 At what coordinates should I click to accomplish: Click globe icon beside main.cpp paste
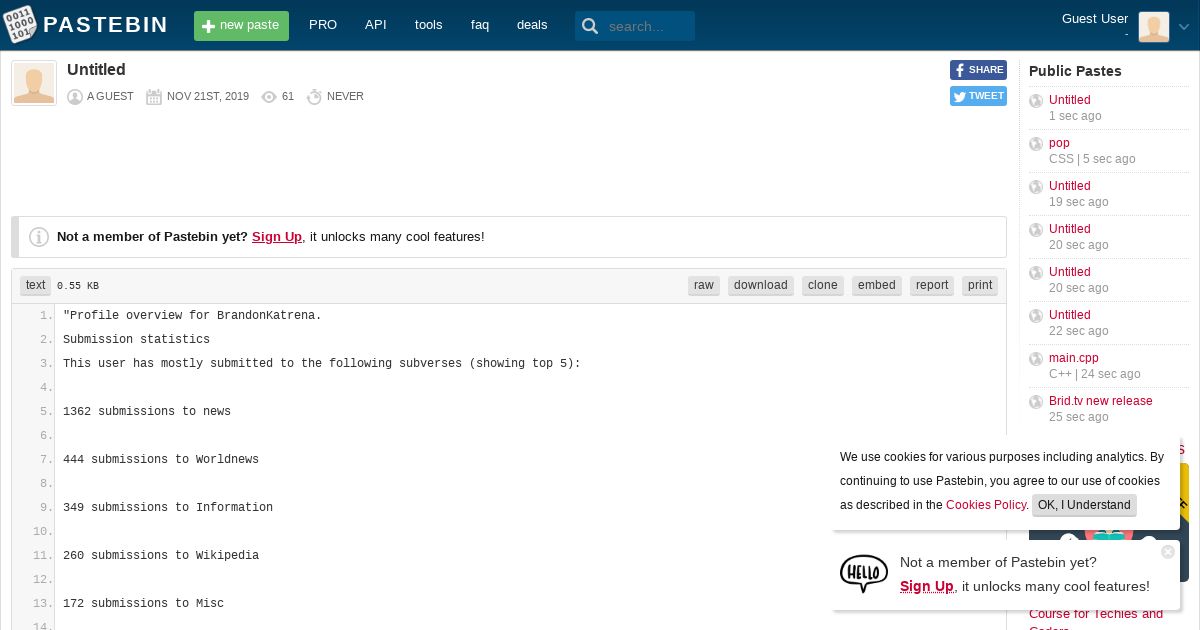tap(1036, 359)
